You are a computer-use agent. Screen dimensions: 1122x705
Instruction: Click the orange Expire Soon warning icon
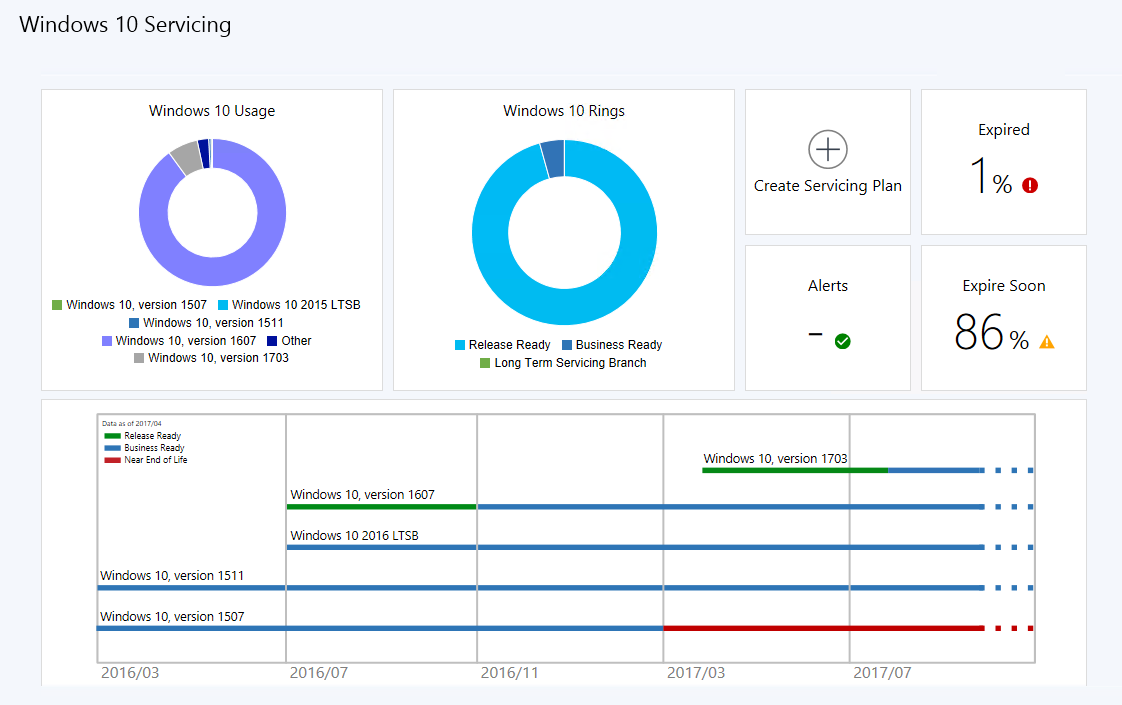1047,341
